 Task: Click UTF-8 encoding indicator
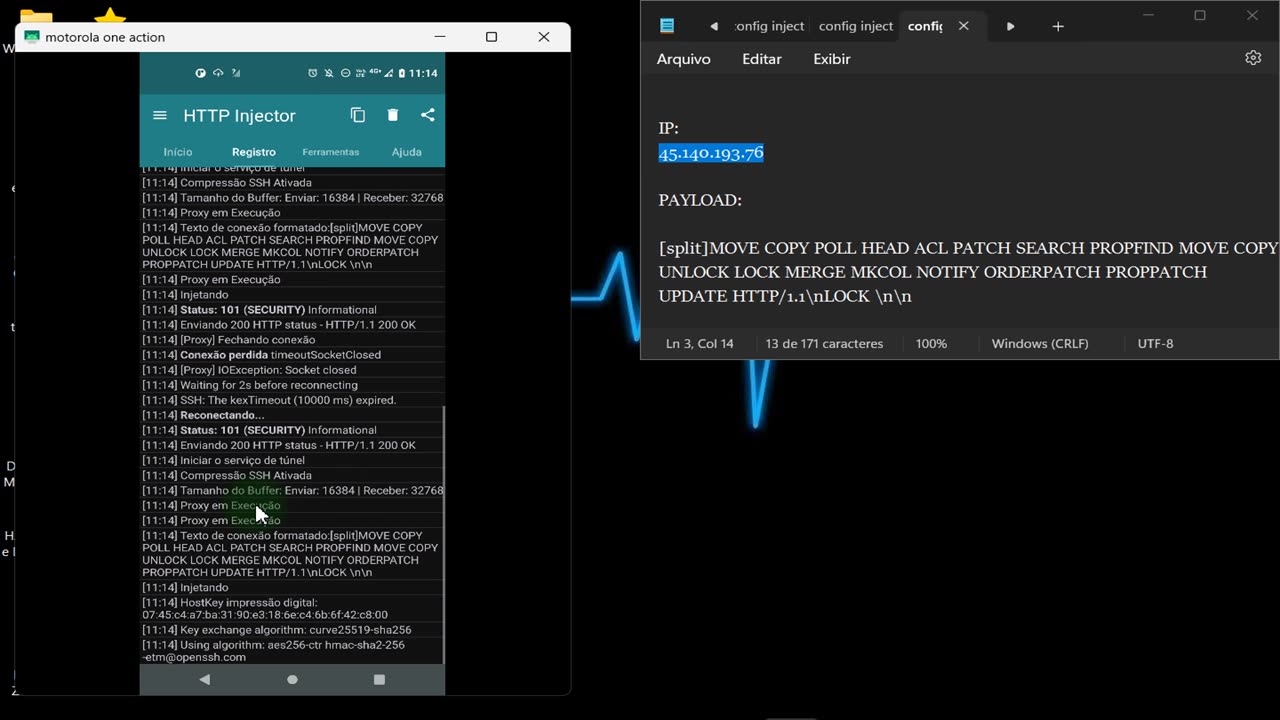point(1155,343)
